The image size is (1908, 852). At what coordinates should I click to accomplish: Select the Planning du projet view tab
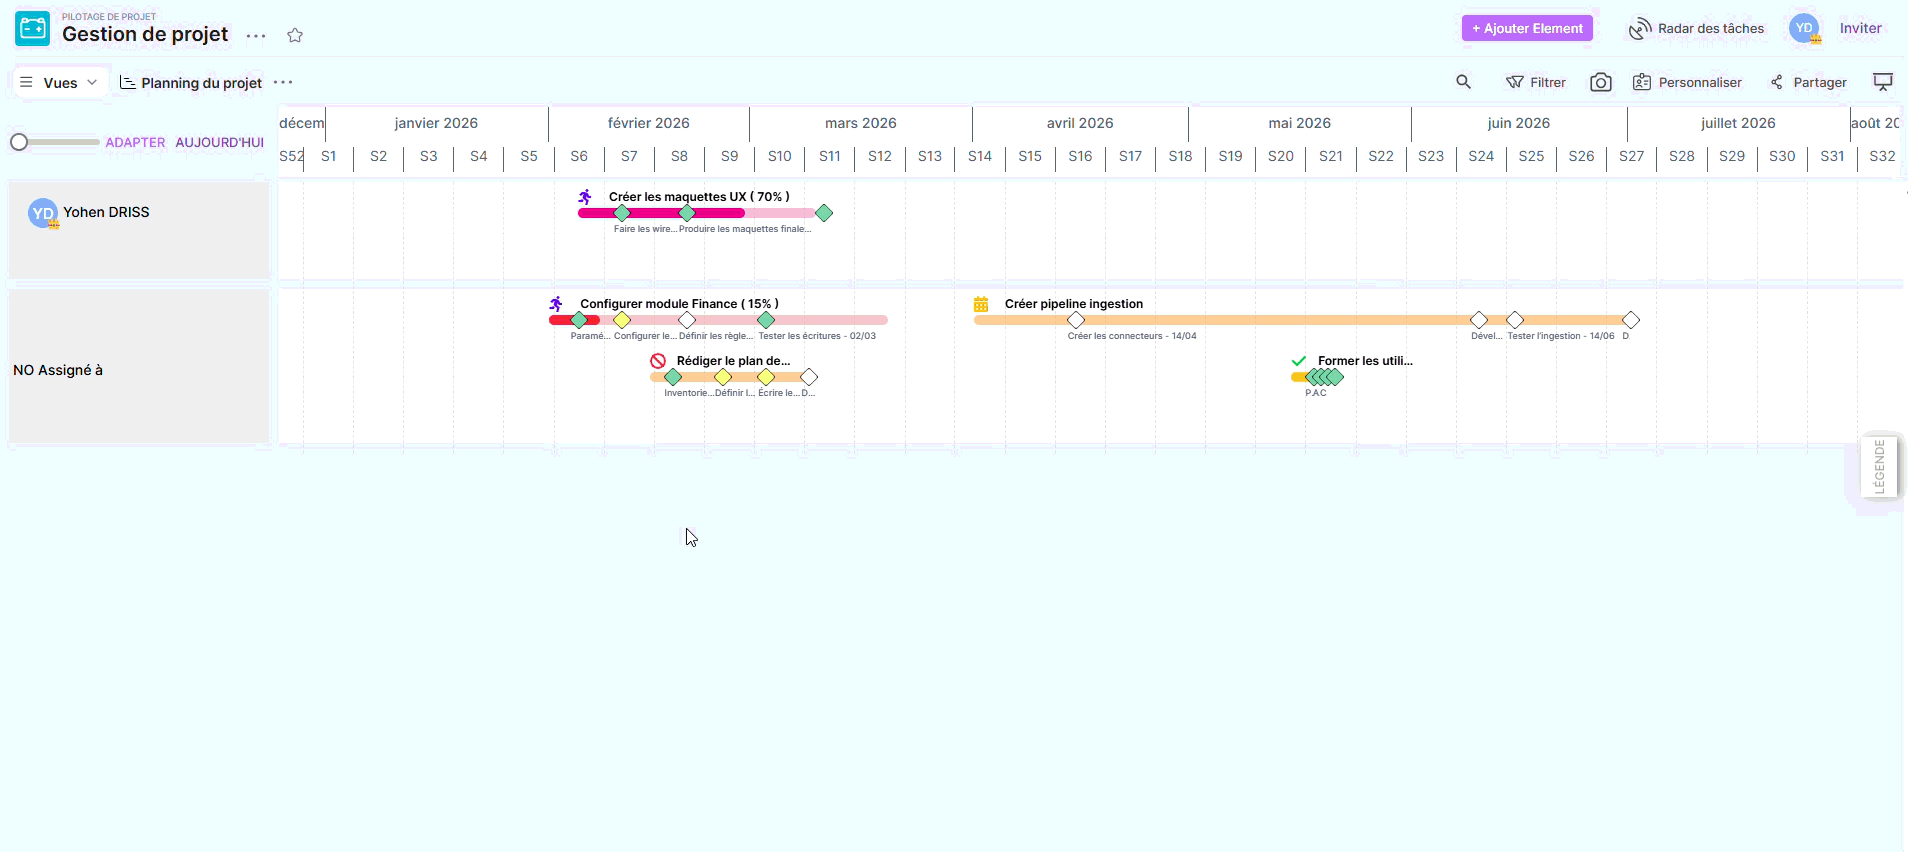pyautogui.click(x=191, y=83)
